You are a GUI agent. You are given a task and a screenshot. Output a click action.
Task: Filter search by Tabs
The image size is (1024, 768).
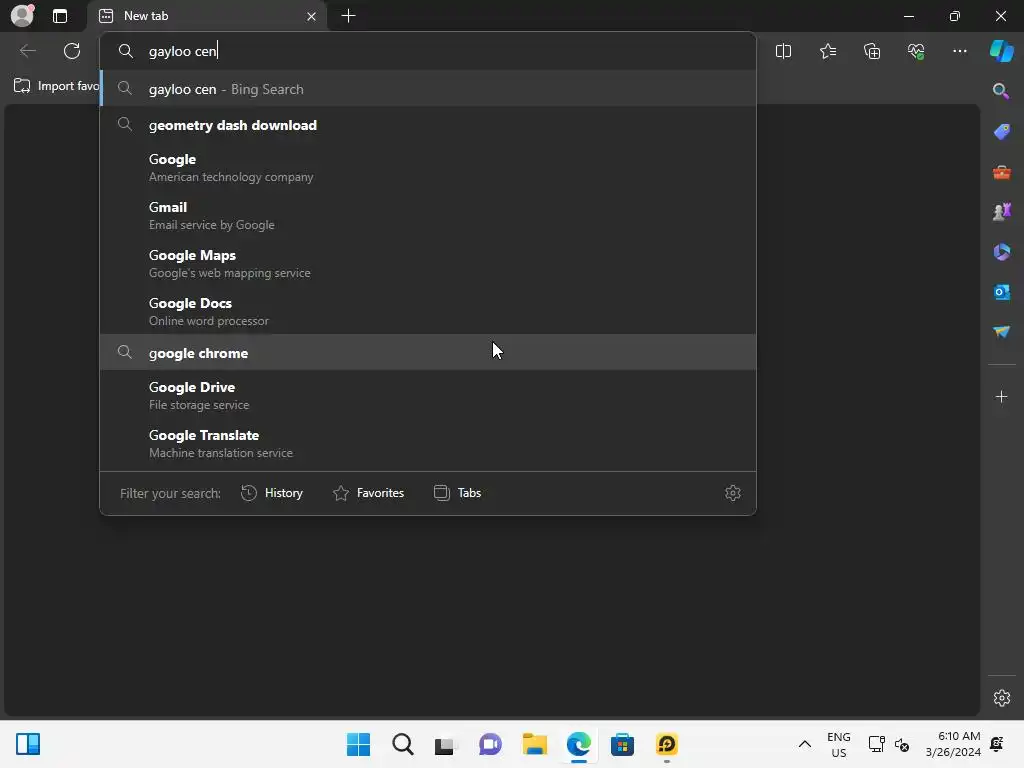pyautogui.click(x=457, y=493)
